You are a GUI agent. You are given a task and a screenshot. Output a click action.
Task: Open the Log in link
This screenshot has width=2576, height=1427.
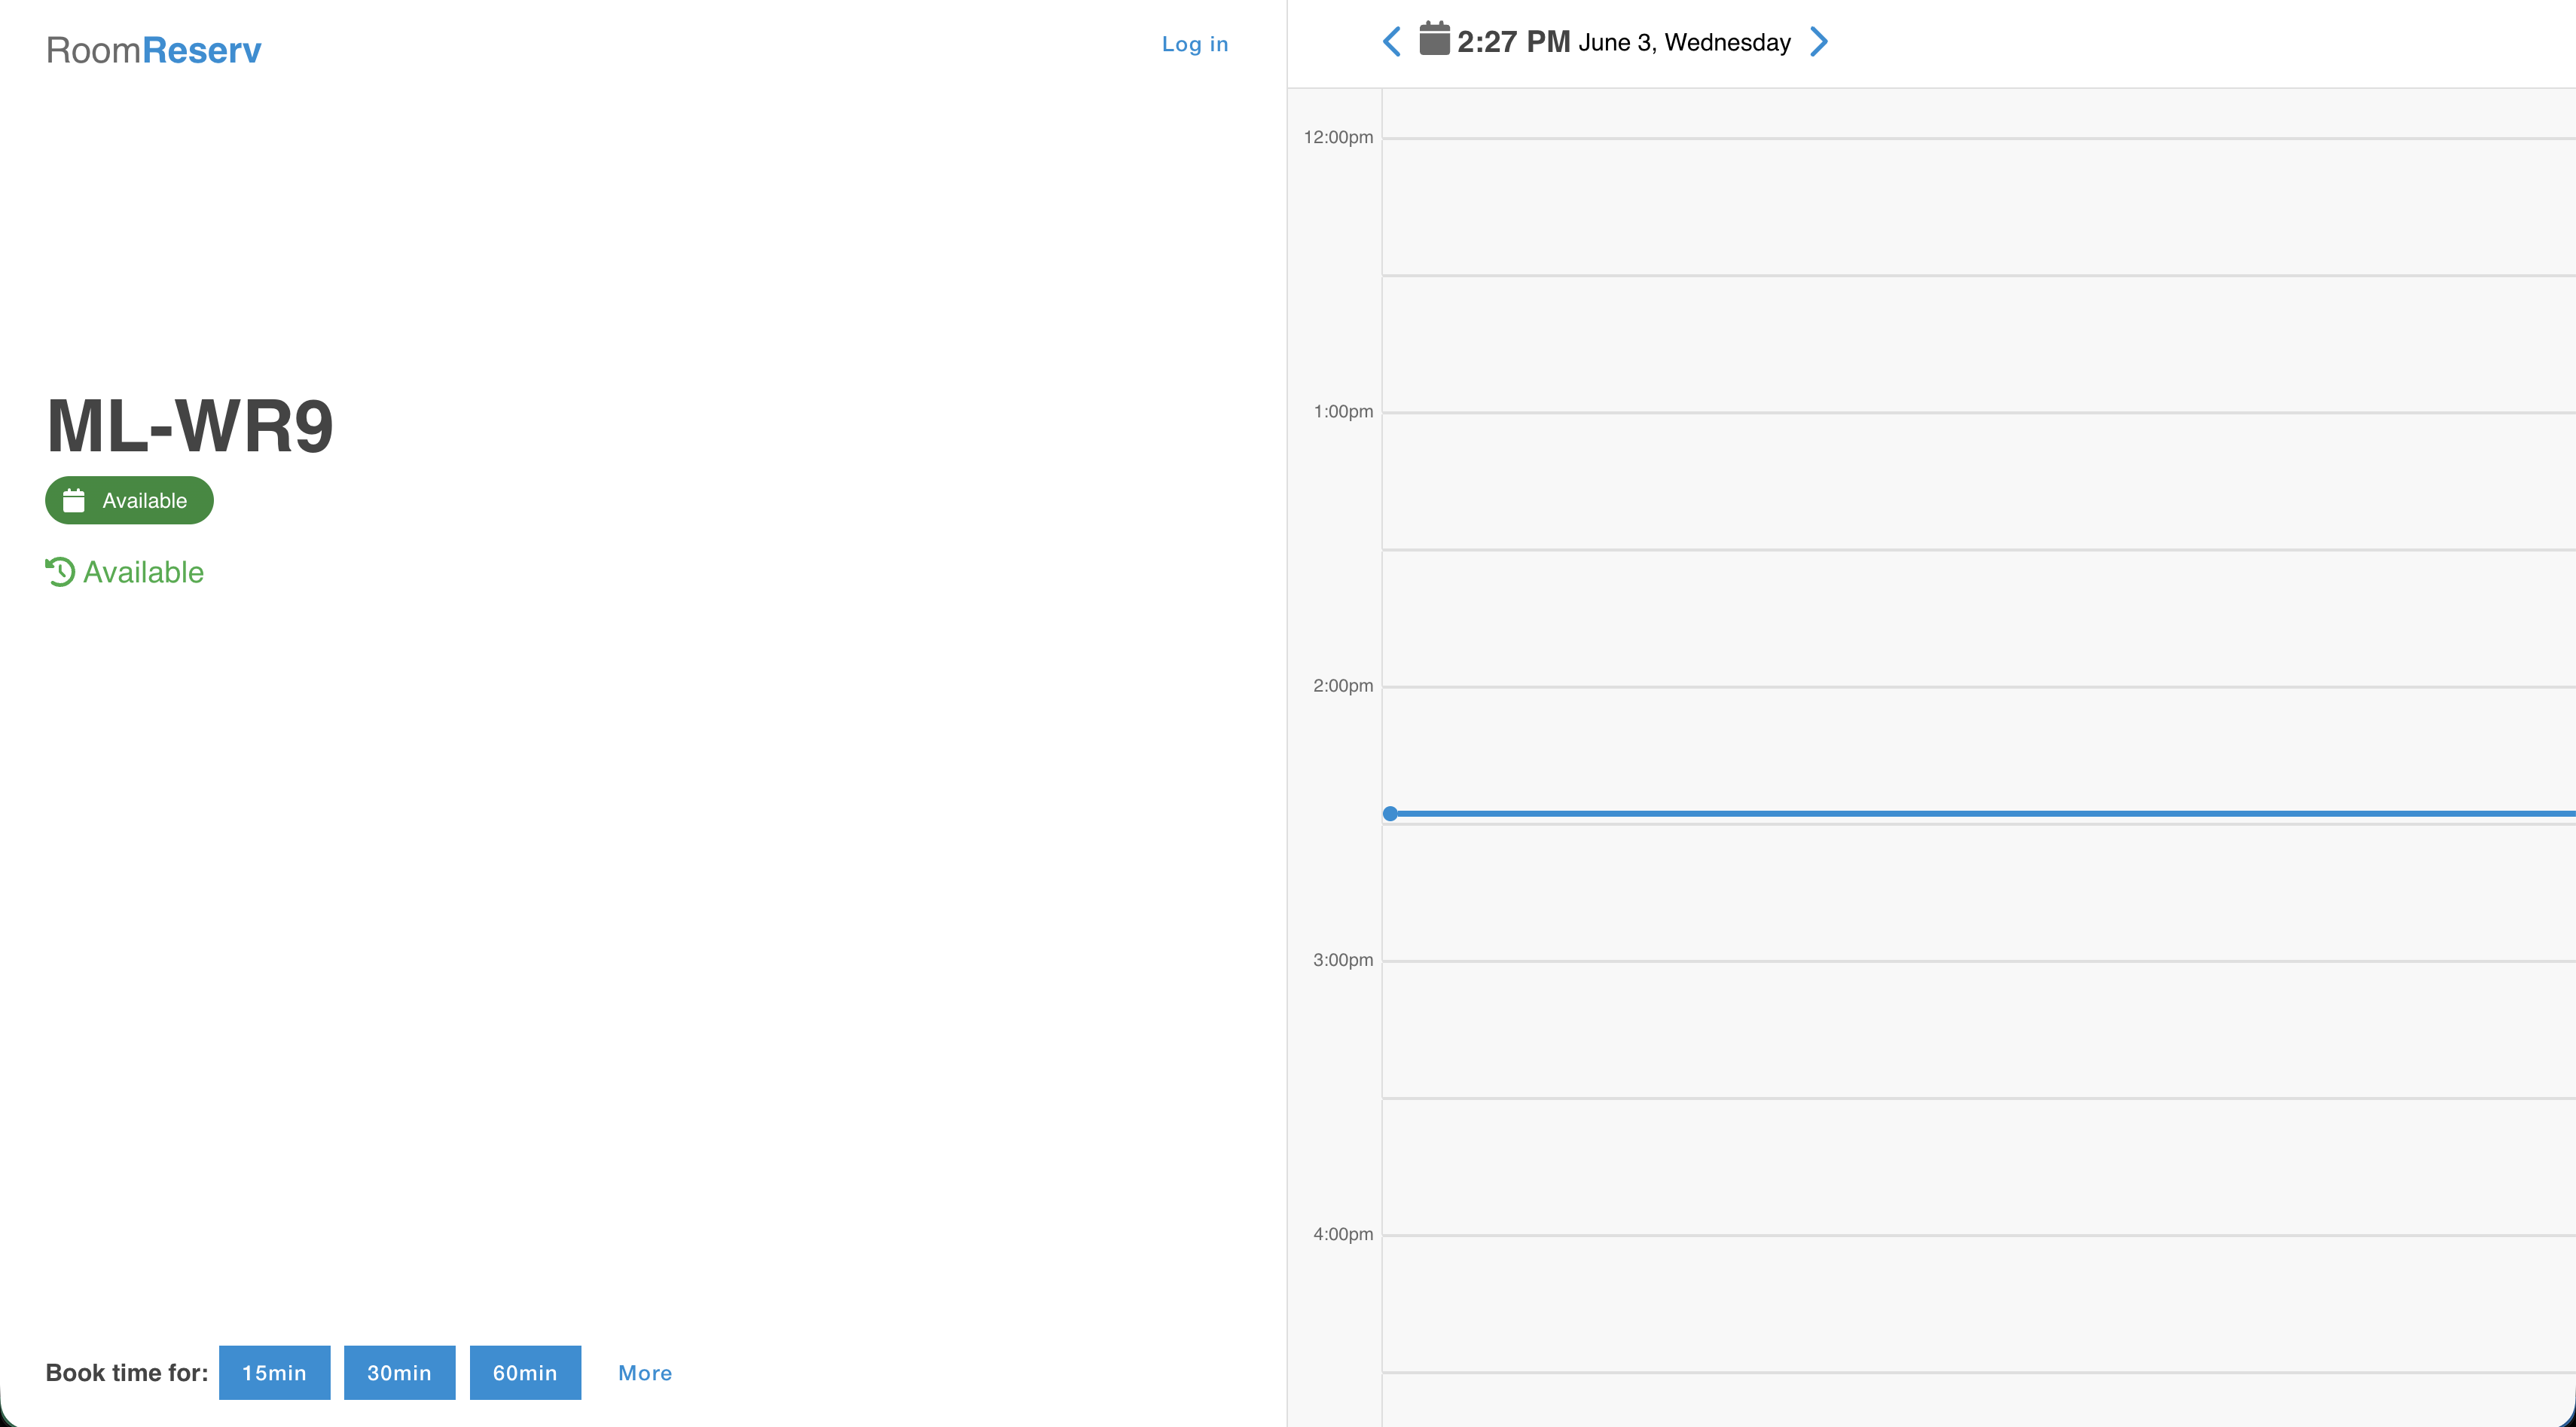(x=1195, y=44)
